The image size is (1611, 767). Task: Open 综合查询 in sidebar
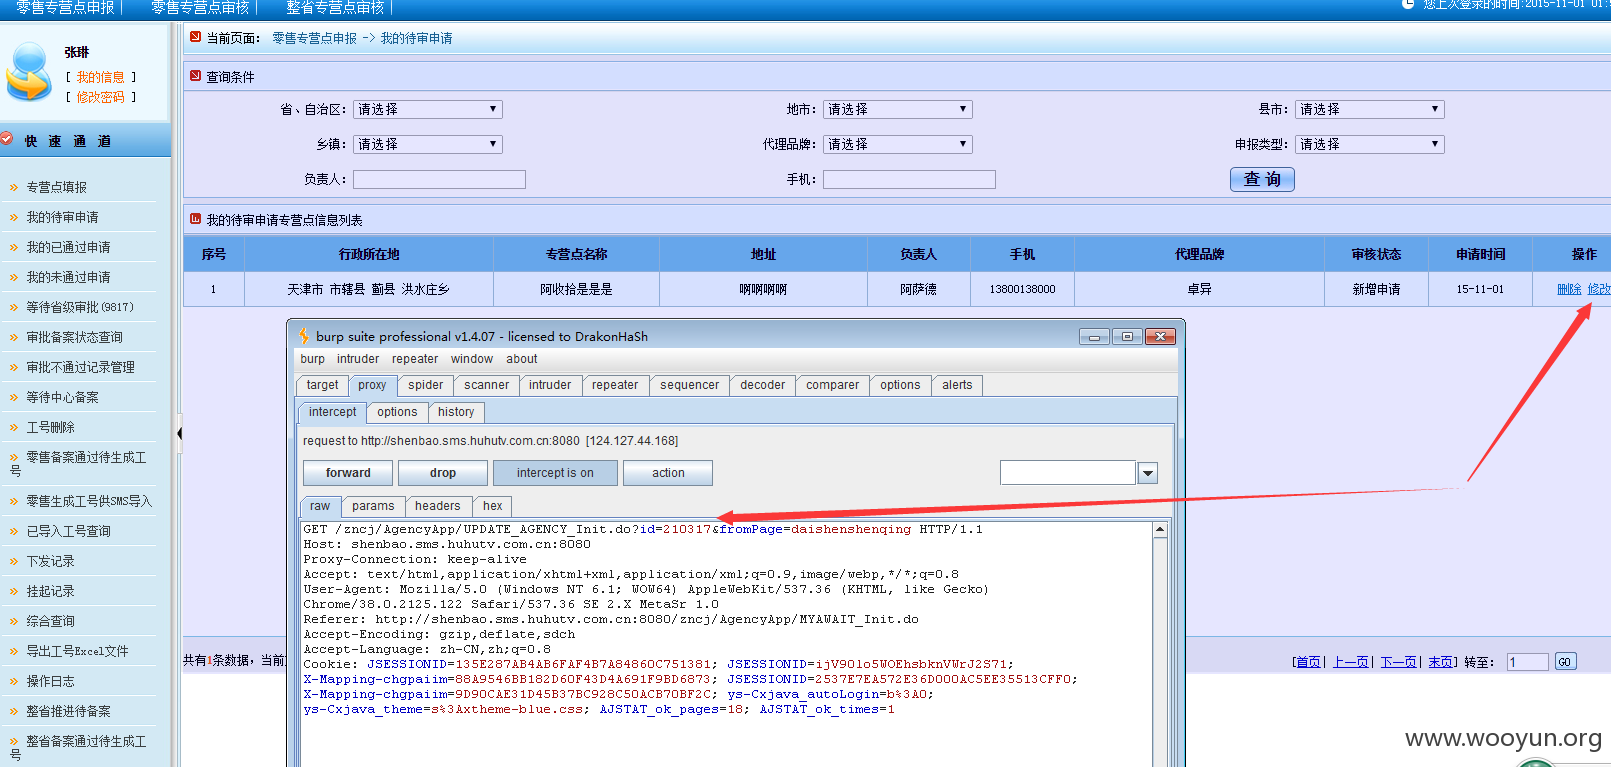[x=50, y=621]
